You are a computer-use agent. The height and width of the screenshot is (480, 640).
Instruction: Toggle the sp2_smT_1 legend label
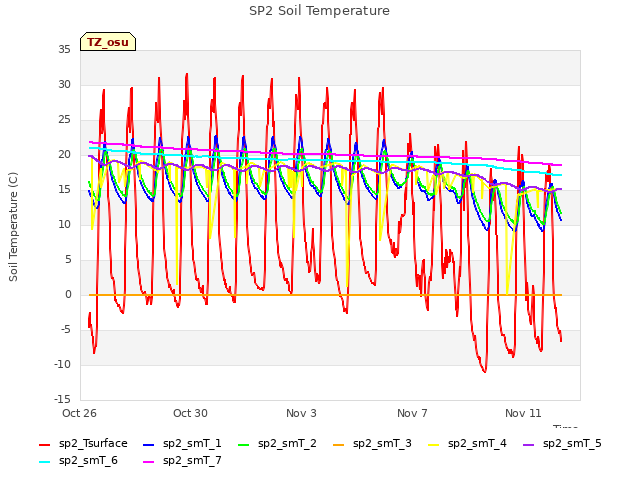click(x=192, y=444)
